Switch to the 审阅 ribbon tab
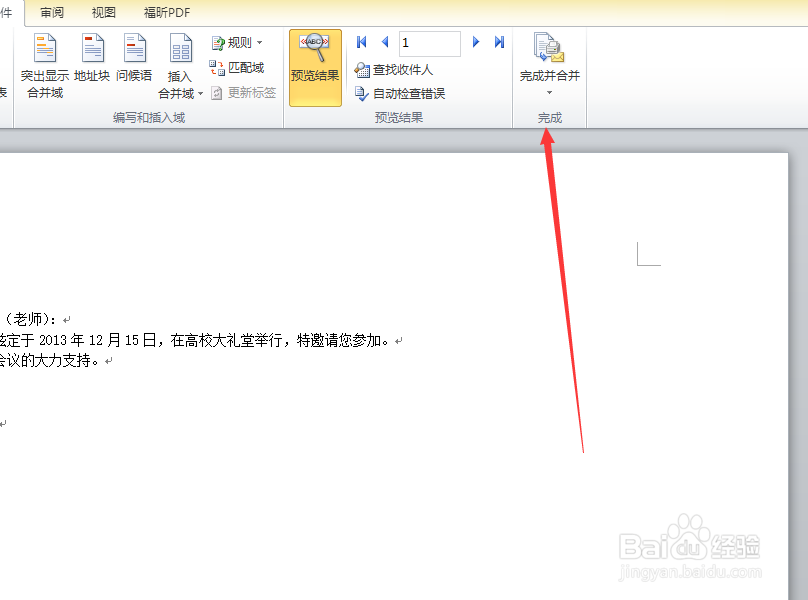The width and height of the screenshot is (808, 600). click(52, 13)
